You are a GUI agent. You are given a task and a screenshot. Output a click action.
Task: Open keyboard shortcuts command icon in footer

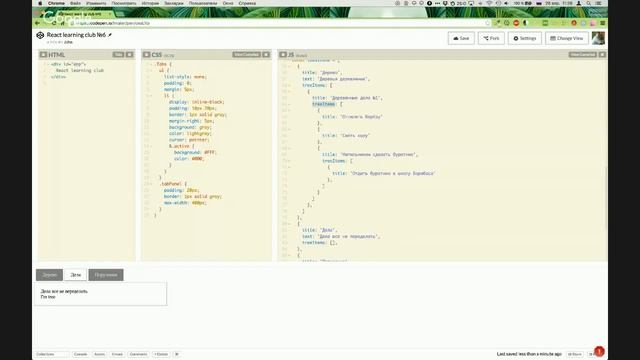(x=177, y=354)
